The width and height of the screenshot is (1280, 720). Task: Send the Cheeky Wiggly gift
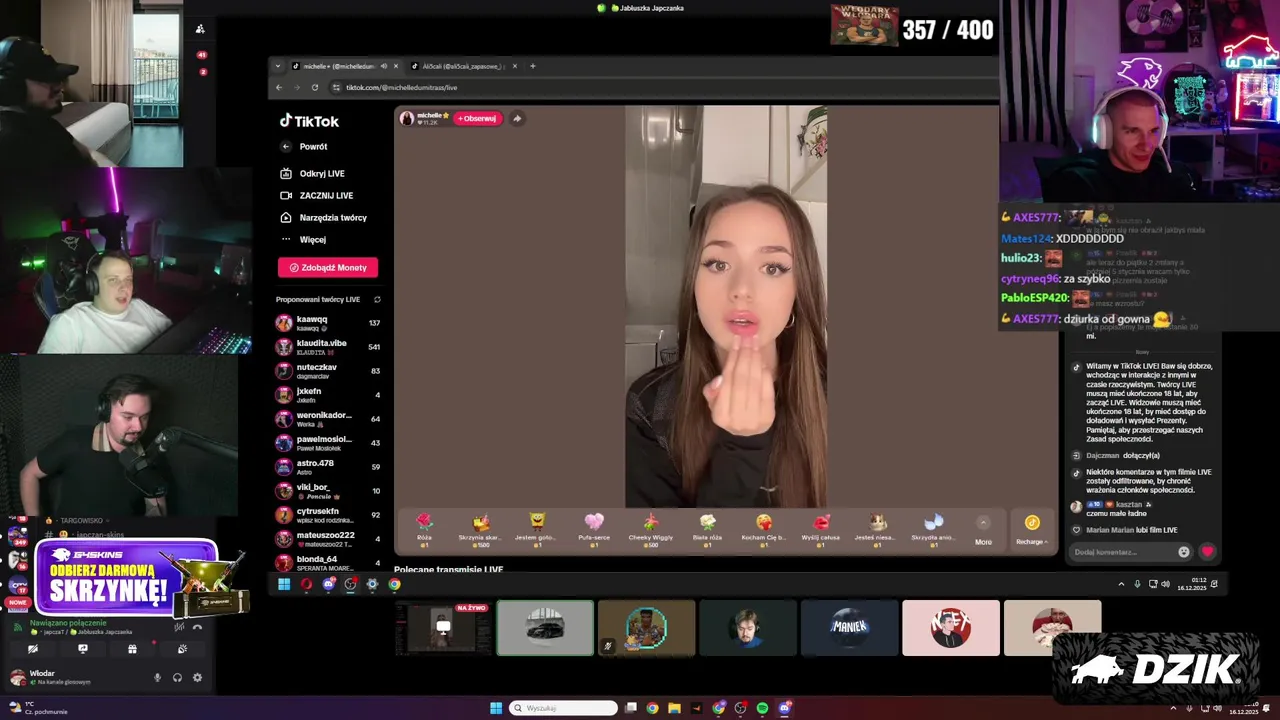tap(651, 529)
